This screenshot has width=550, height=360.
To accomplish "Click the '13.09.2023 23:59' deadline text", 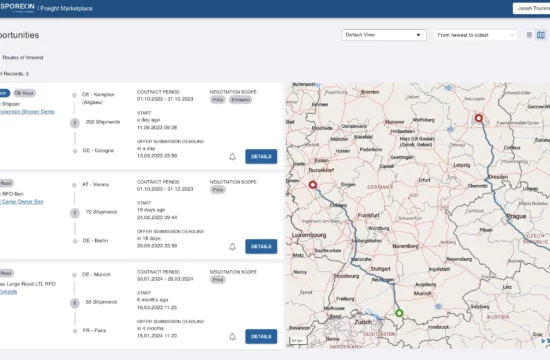I will click(157, 156).
